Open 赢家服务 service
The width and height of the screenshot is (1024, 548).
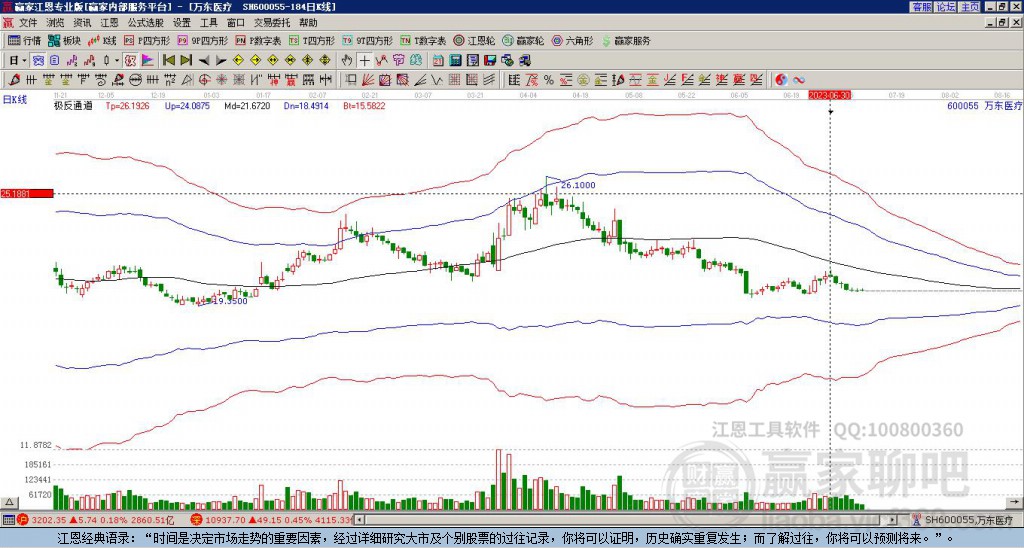coord(626,40)
